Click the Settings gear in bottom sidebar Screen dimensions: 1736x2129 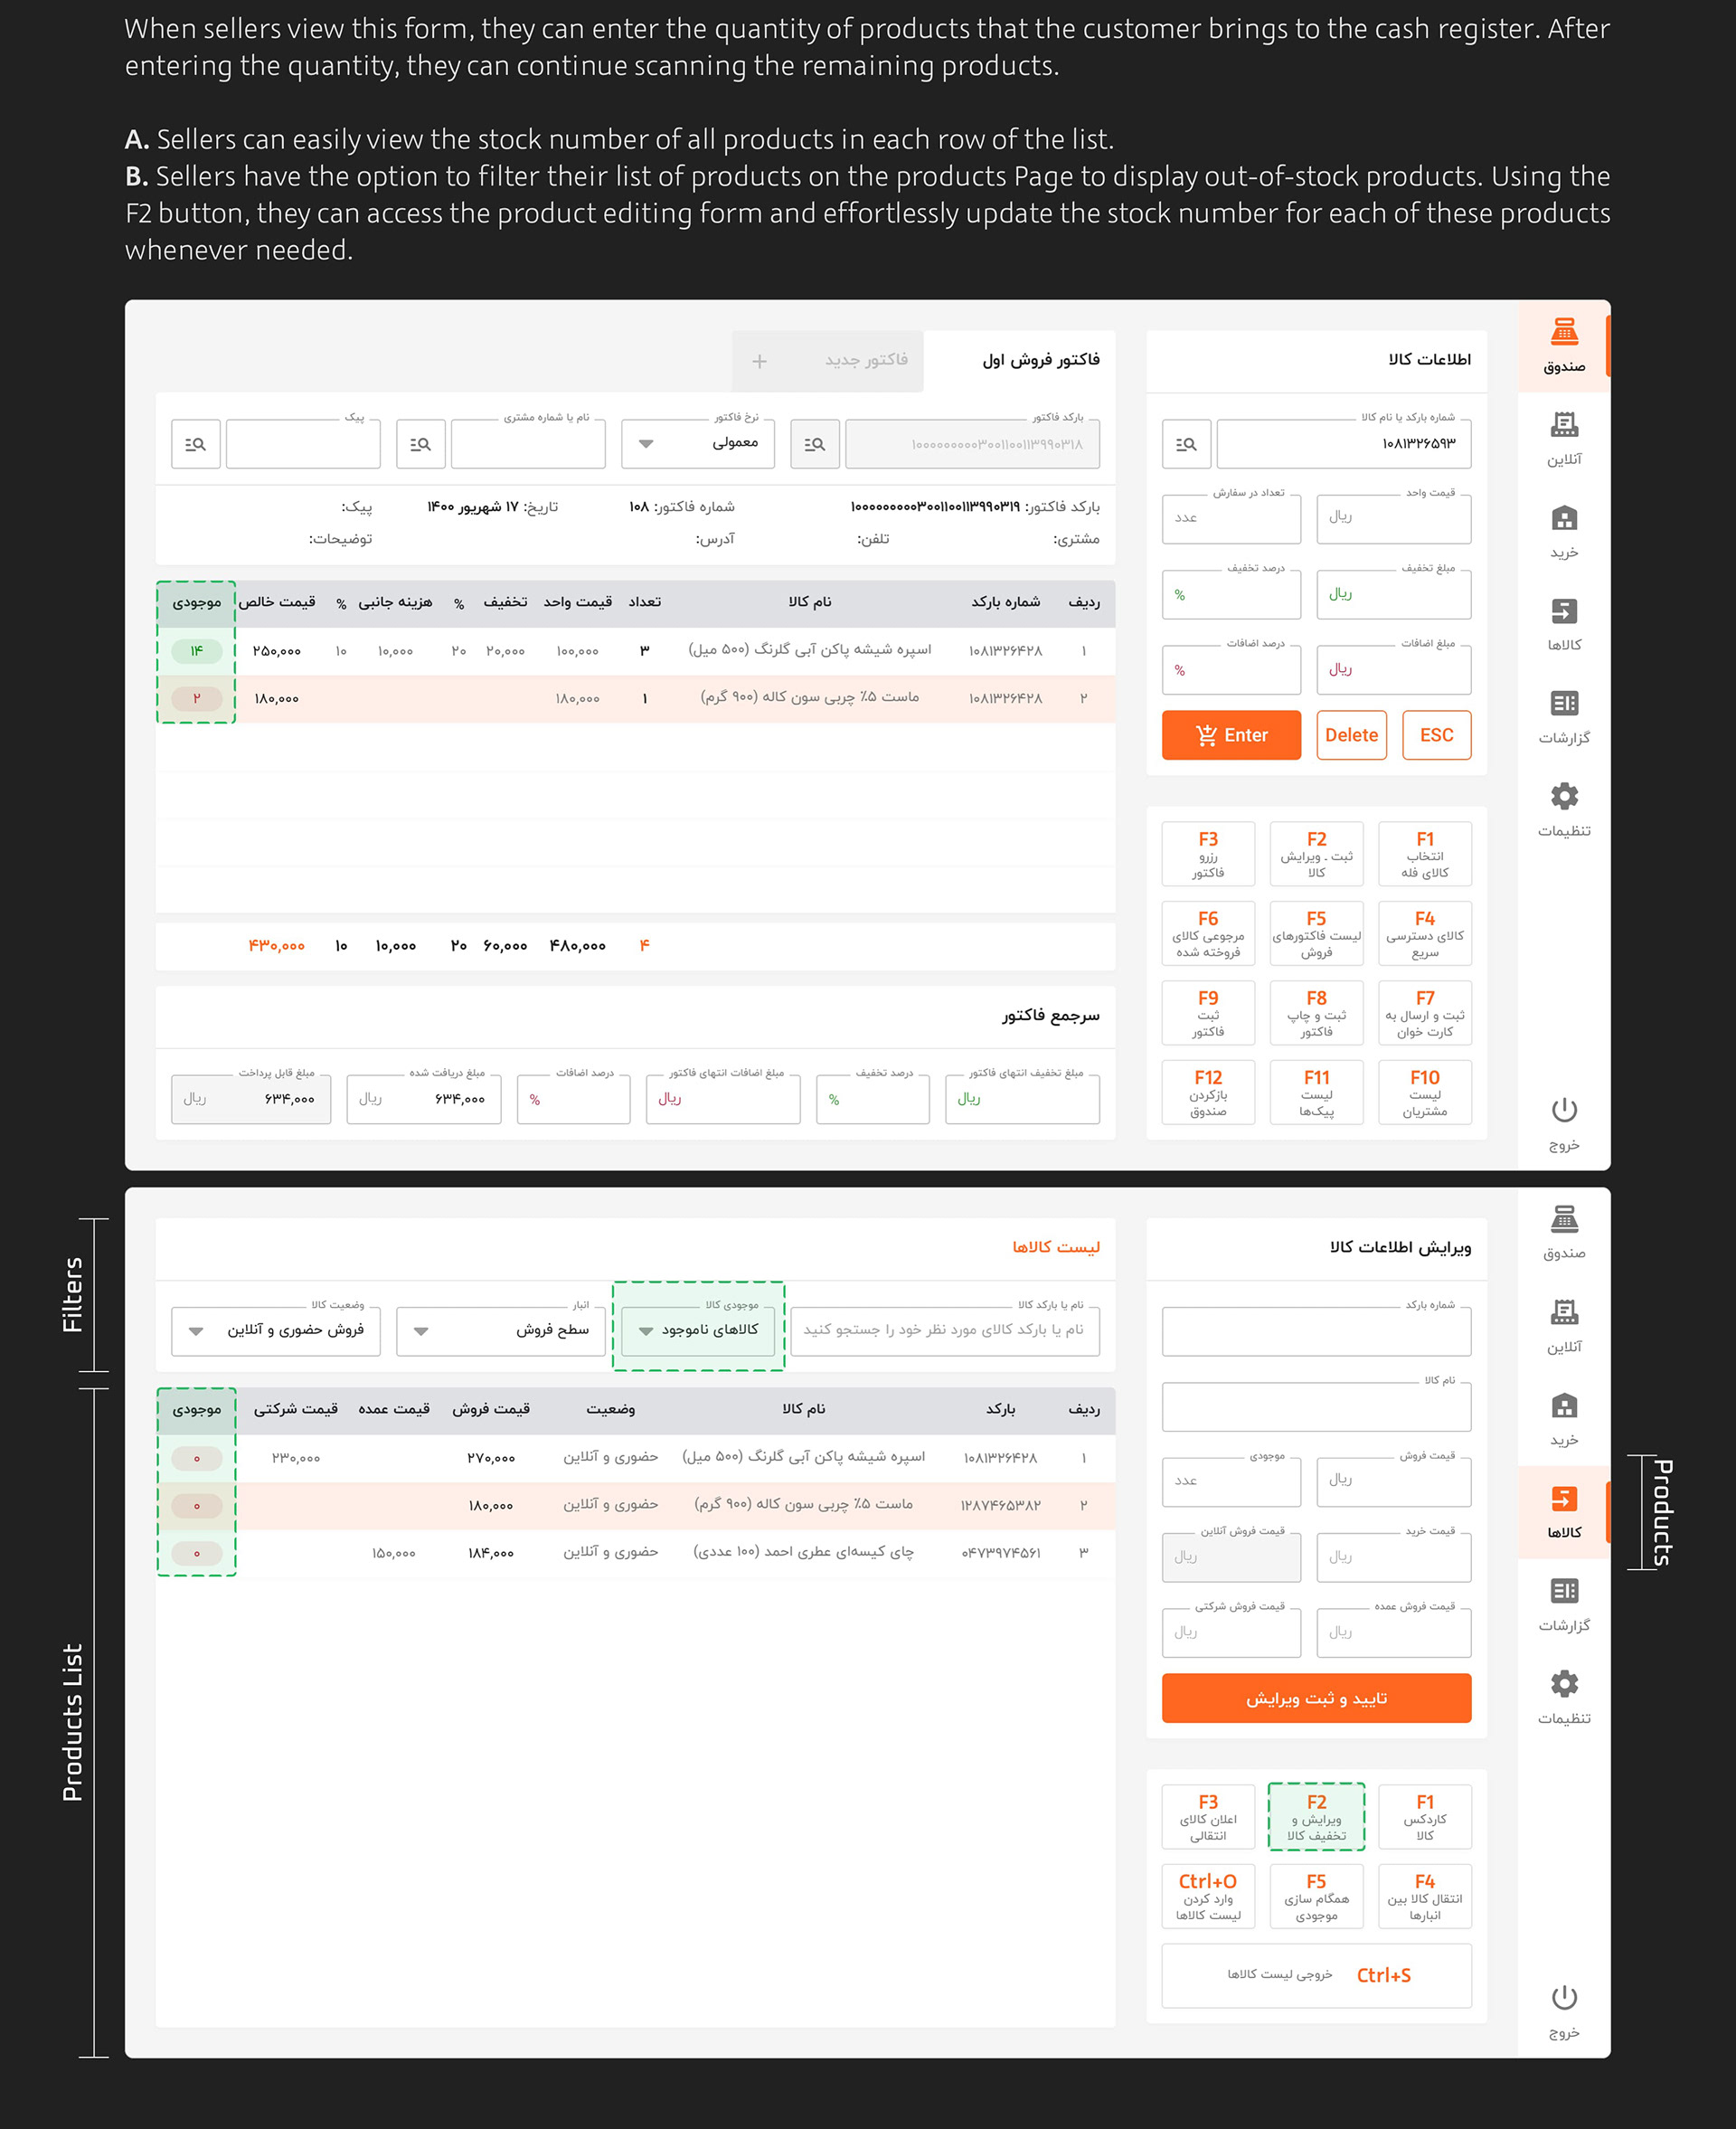(1563, 1684)
